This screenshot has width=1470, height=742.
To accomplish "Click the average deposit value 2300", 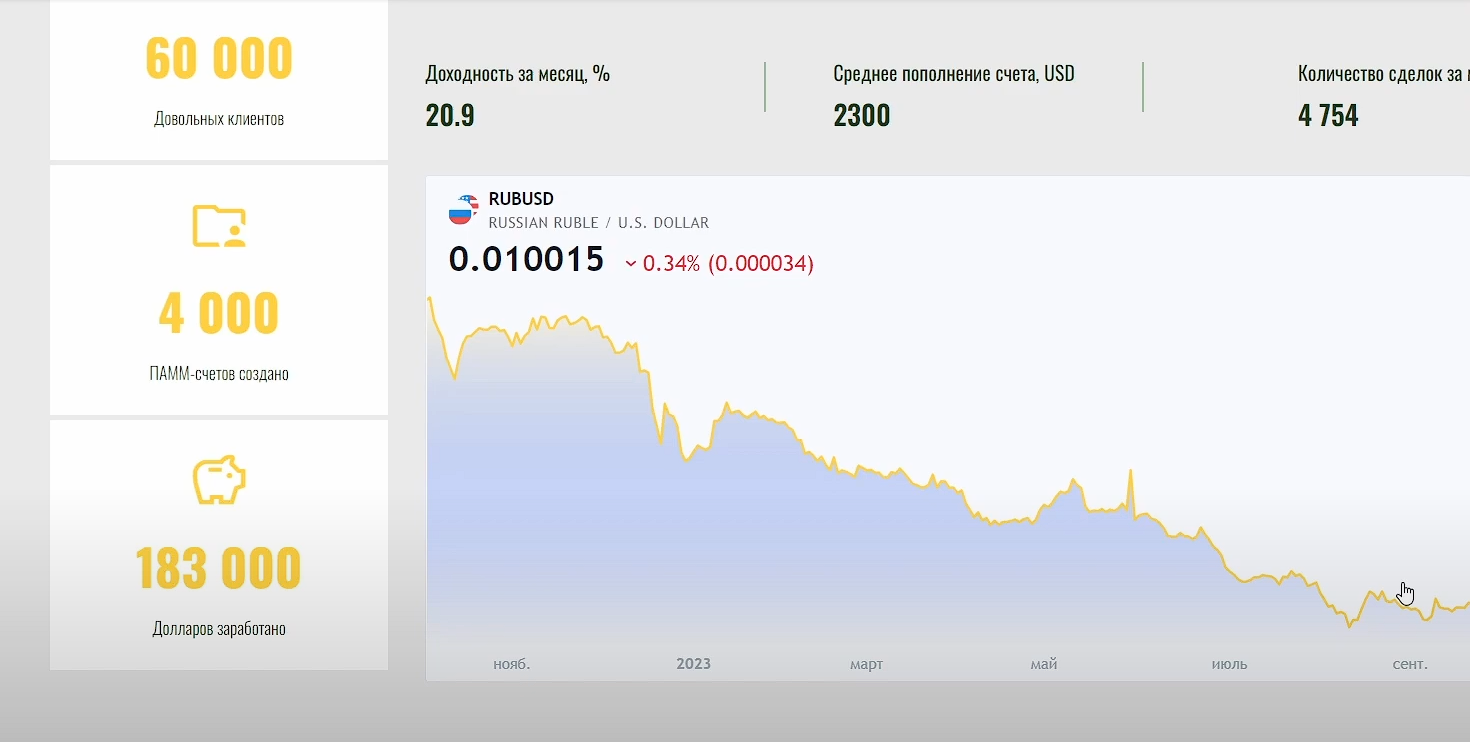I will pos(861,116).
